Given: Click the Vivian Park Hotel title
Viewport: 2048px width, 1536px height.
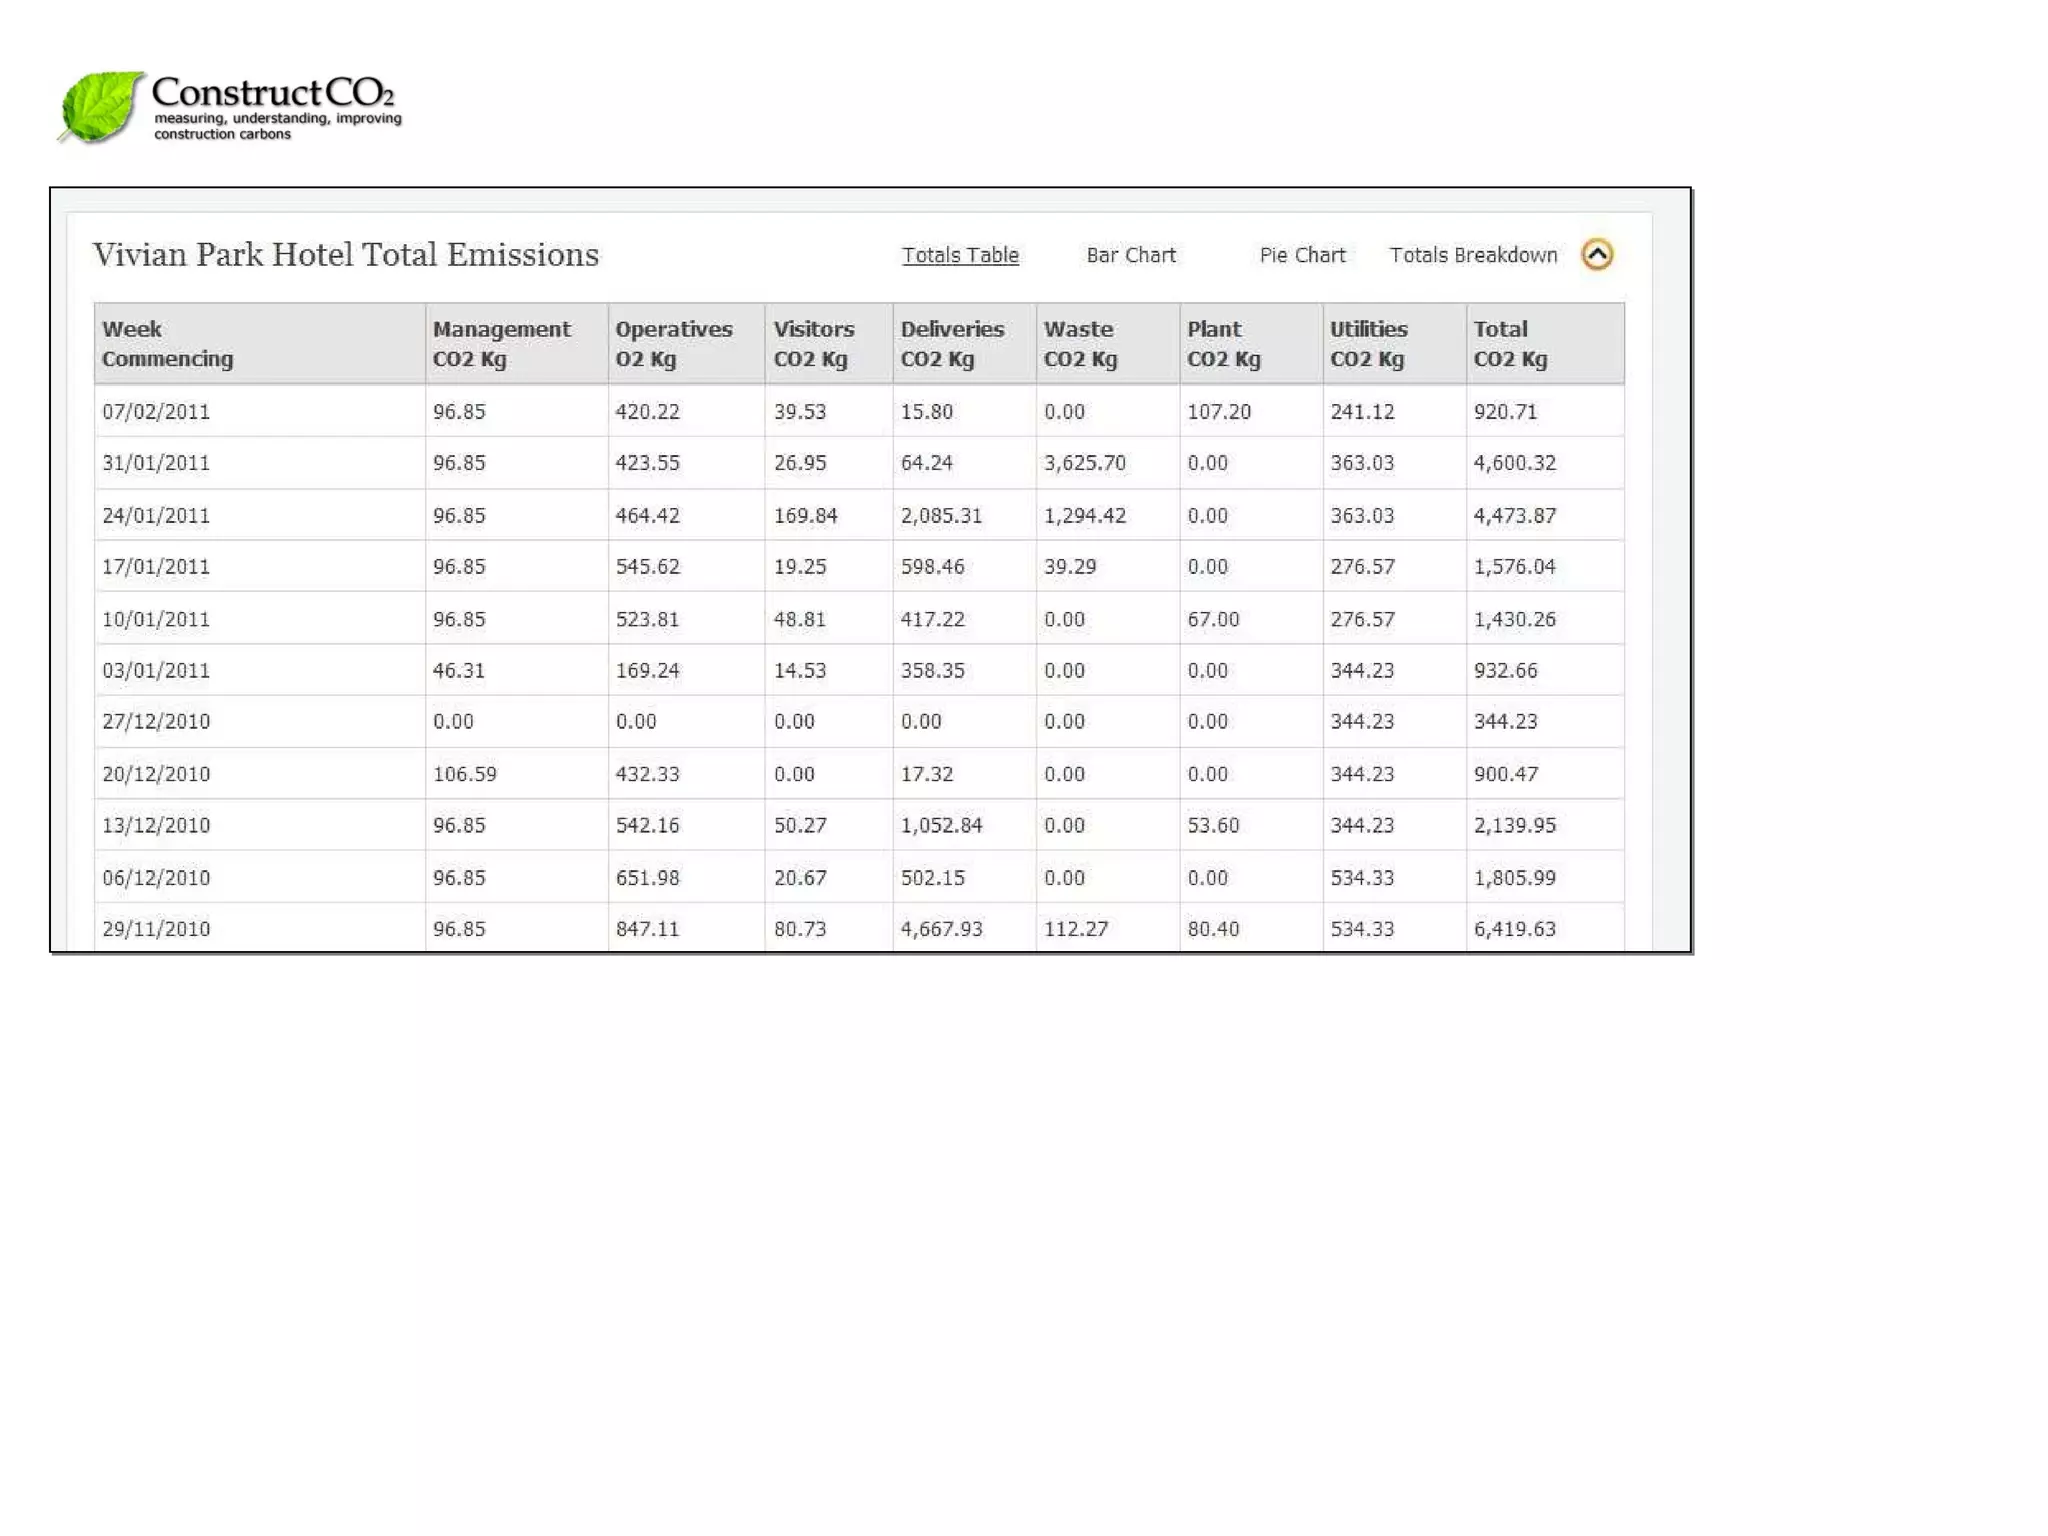Looking at the screenshot, I should point(346,255).
